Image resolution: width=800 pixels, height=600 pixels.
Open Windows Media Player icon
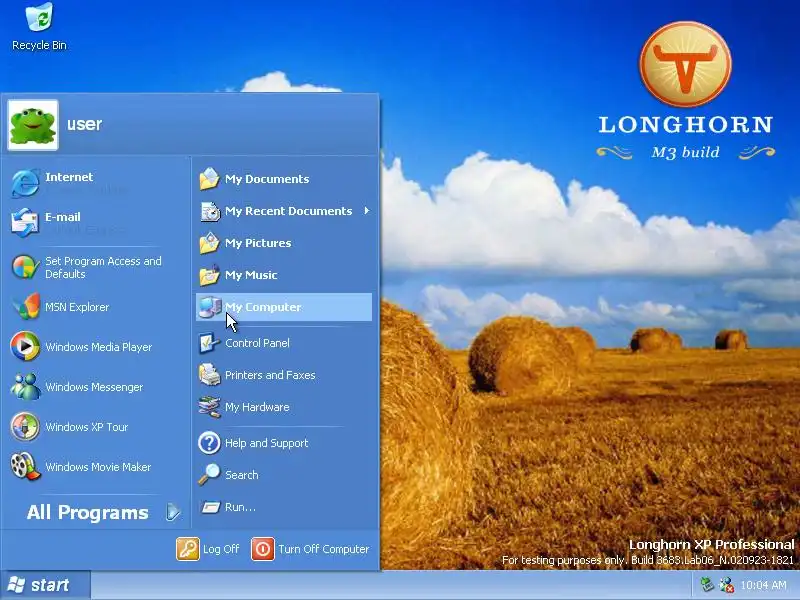pyautogui.click(x=25, y=346)
